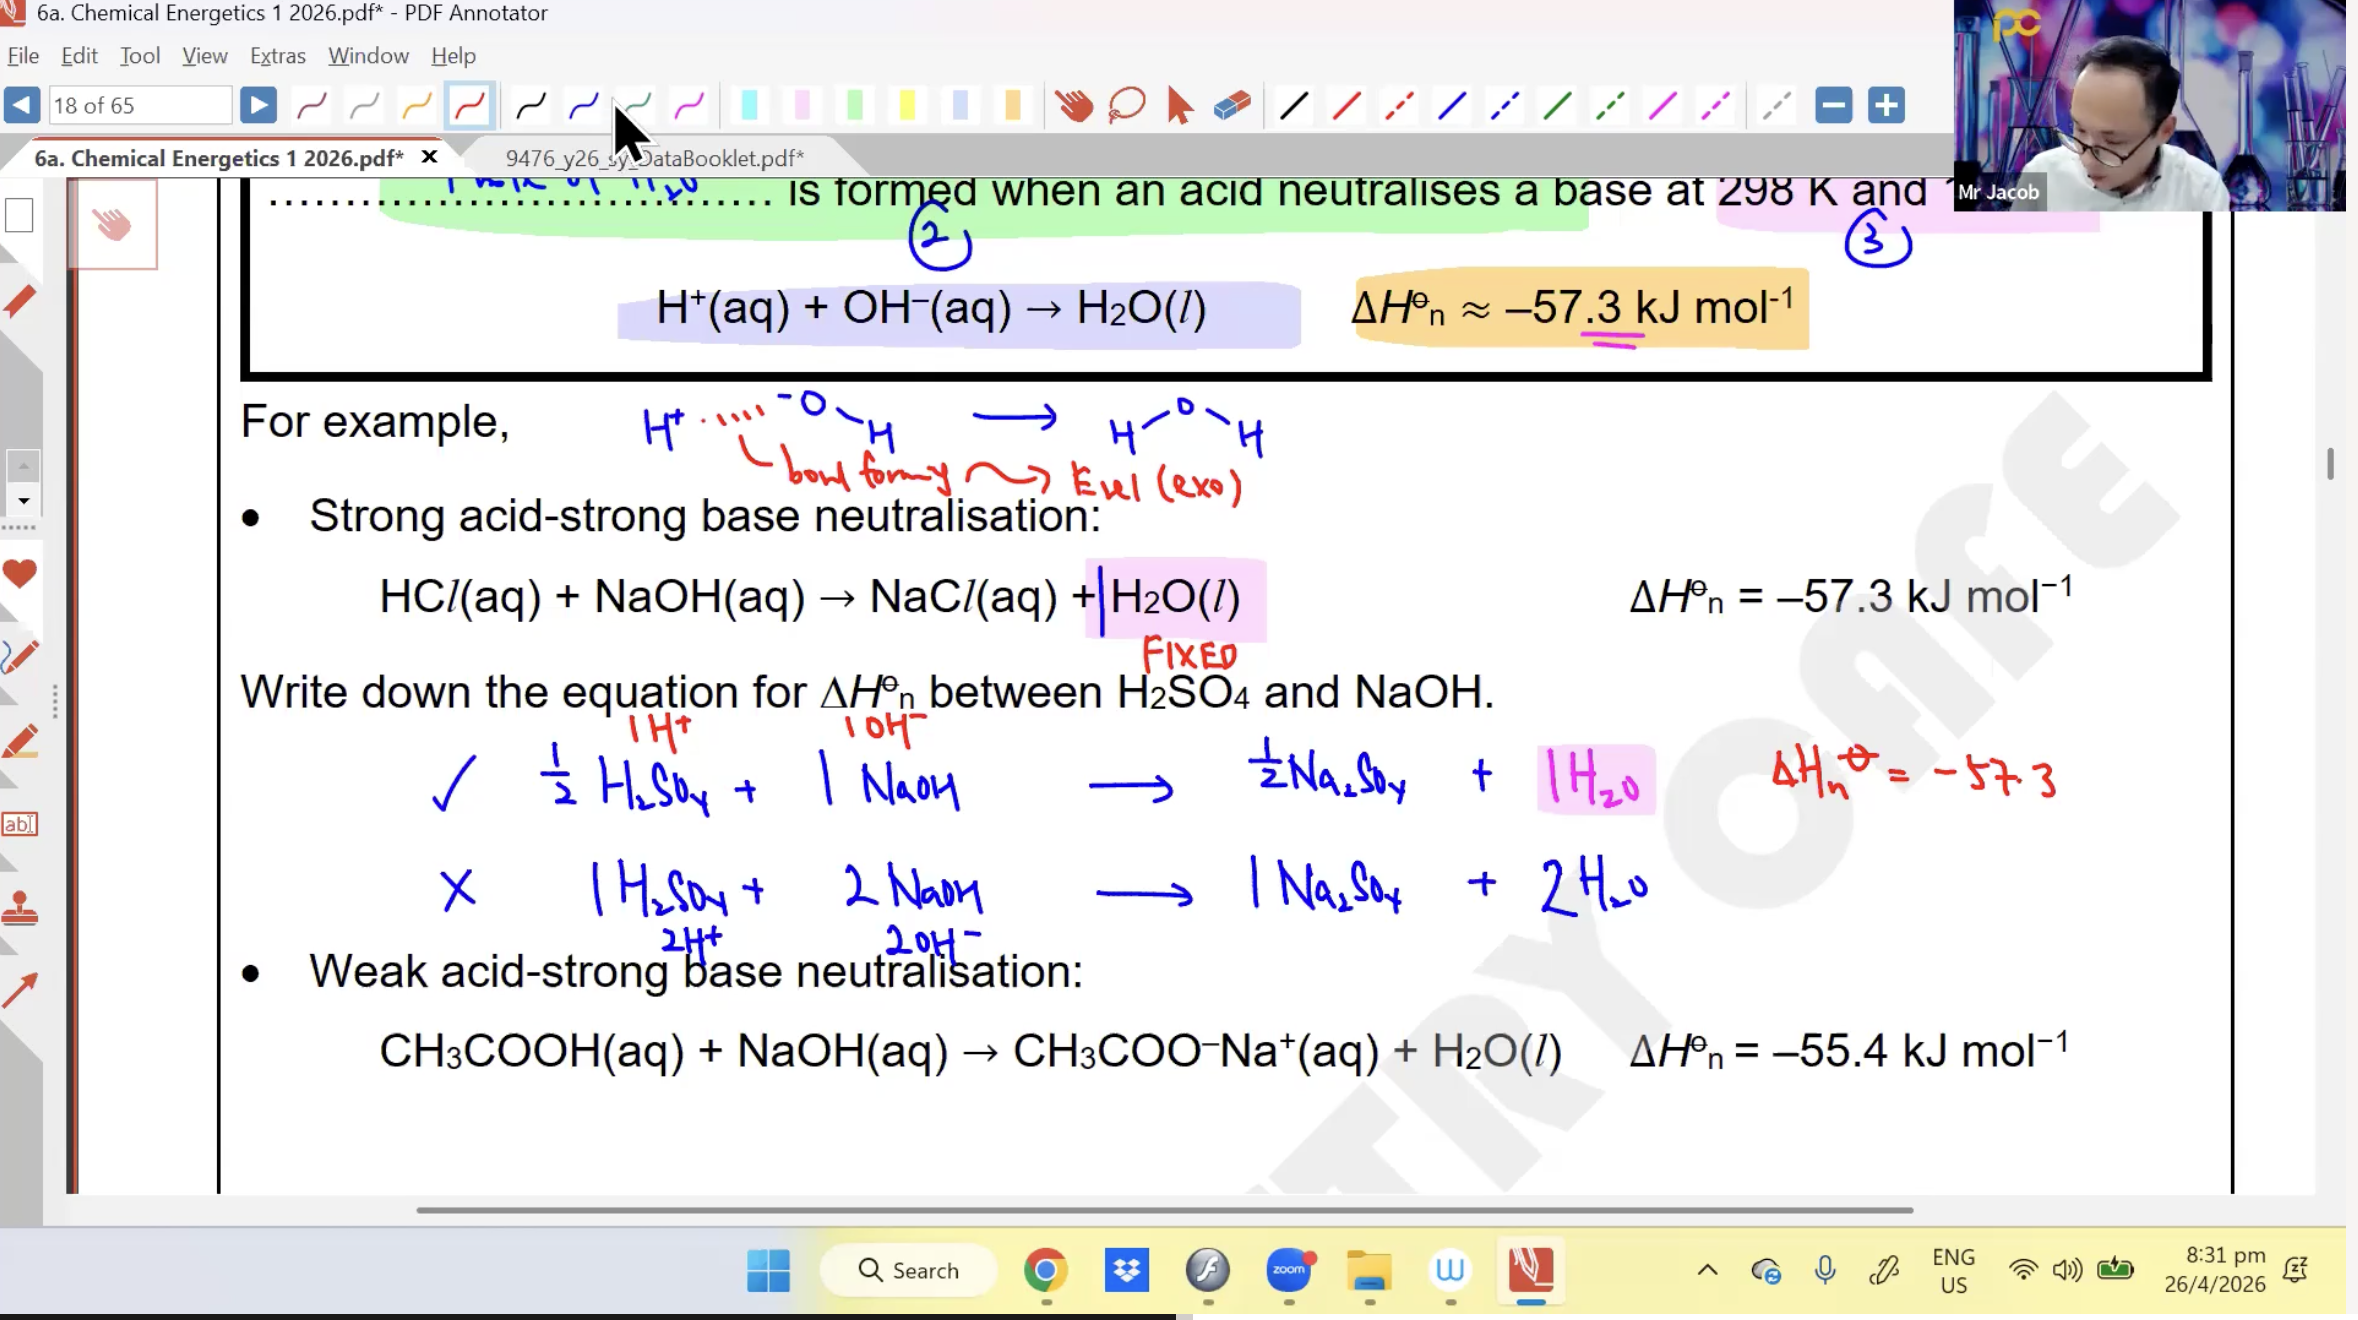Show hidden system tray icons chevron

1707,1270
